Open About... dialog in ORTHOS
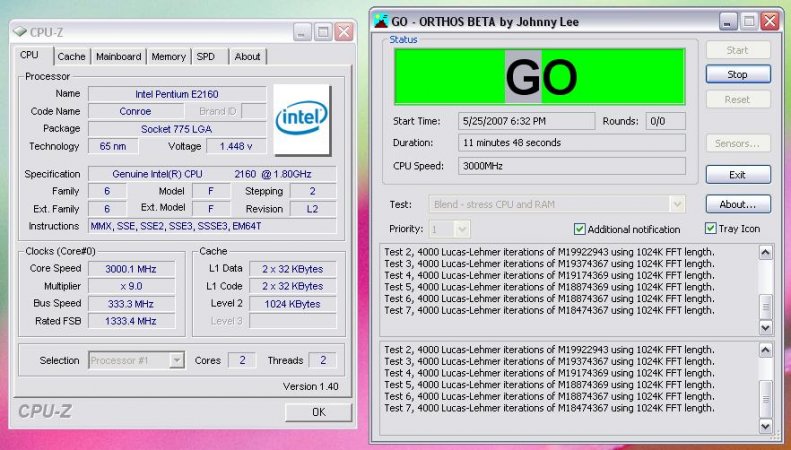The image size is (791, 450). click(738, 204)
